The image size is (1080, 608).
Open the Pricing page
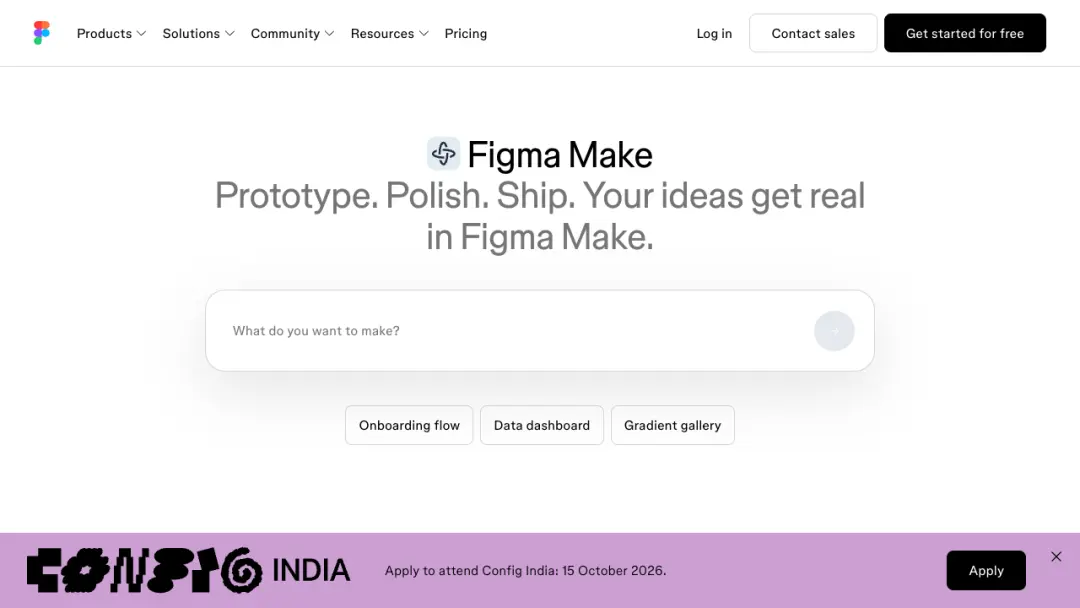coord(466,34)
